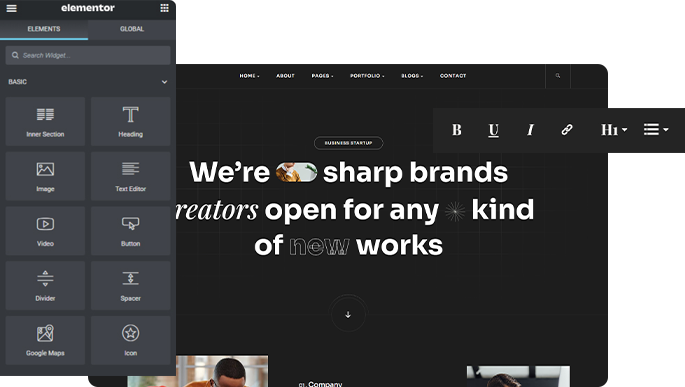Click the site search magnifier icon
Image resolution: width=685 pixels, height=387 pixels.
coord(558,76)
